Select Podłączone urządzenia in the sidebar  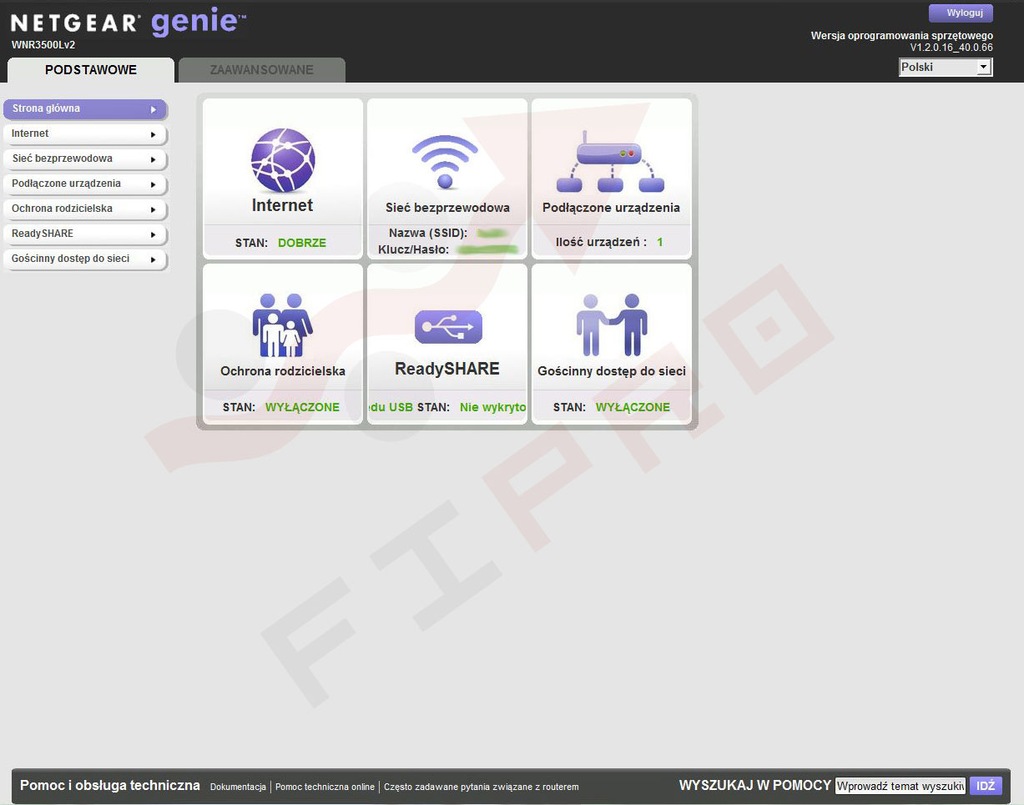pos(85,184)
